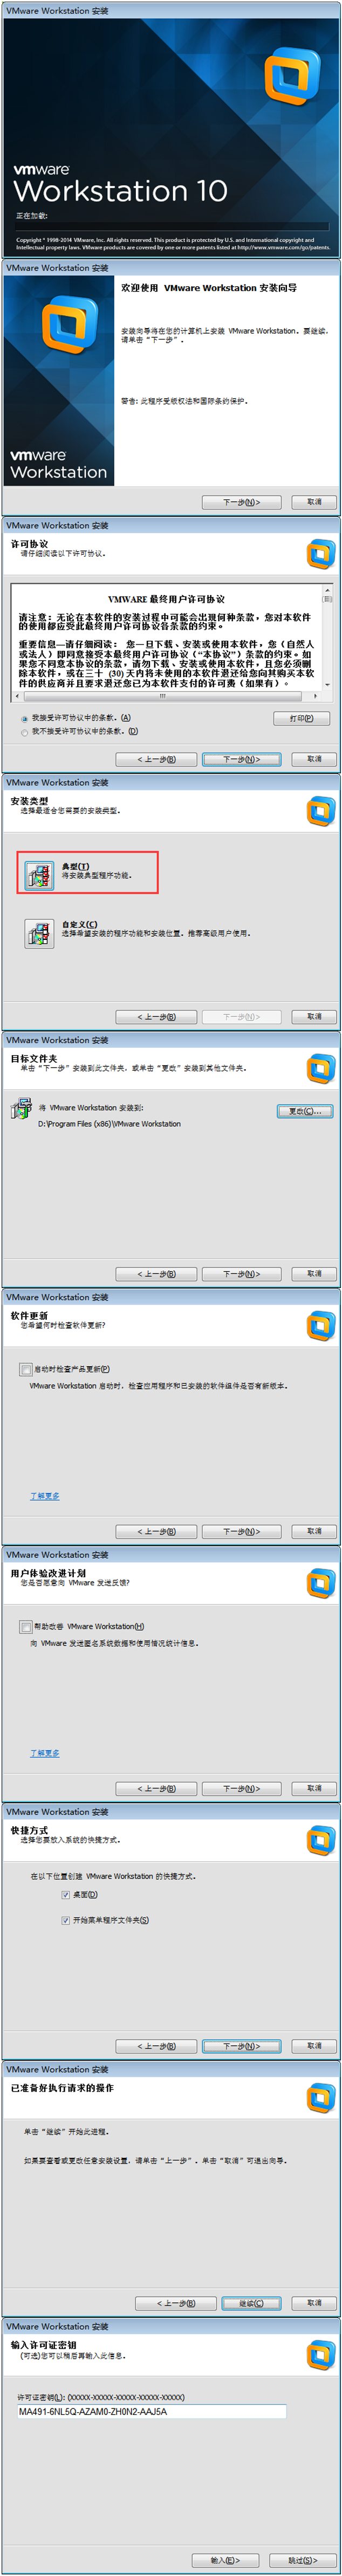Click the 打印 button on the license page
The width and height of the screenshot is (342, 2576).
click(x=301, y=718)
